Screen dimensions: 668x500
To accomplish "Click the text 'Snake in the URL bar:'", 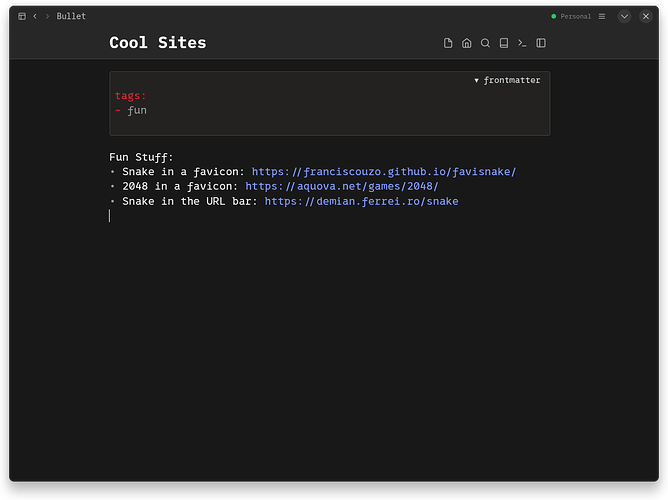I will (x=190, y=201).
